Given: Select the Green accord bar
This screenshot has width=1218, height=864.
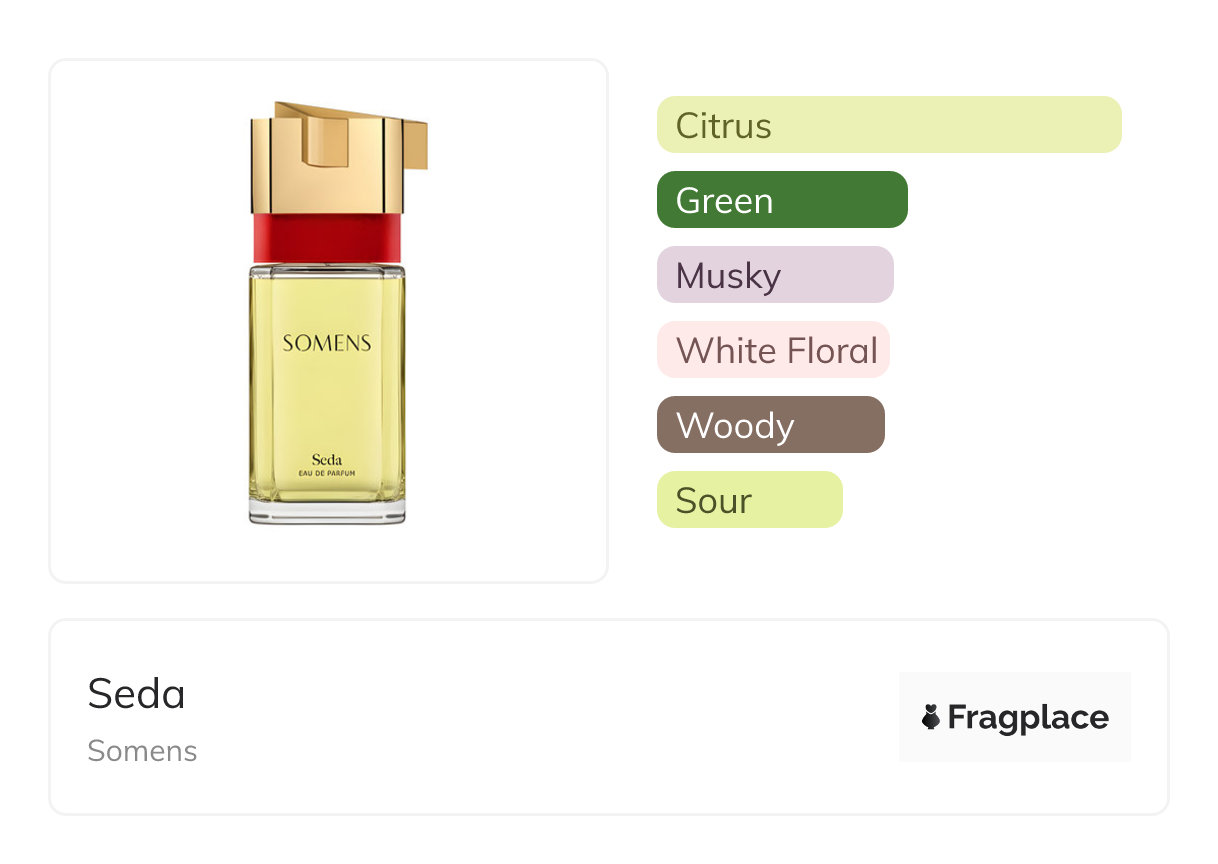Looking at the screenshot, I should point(782,200).
